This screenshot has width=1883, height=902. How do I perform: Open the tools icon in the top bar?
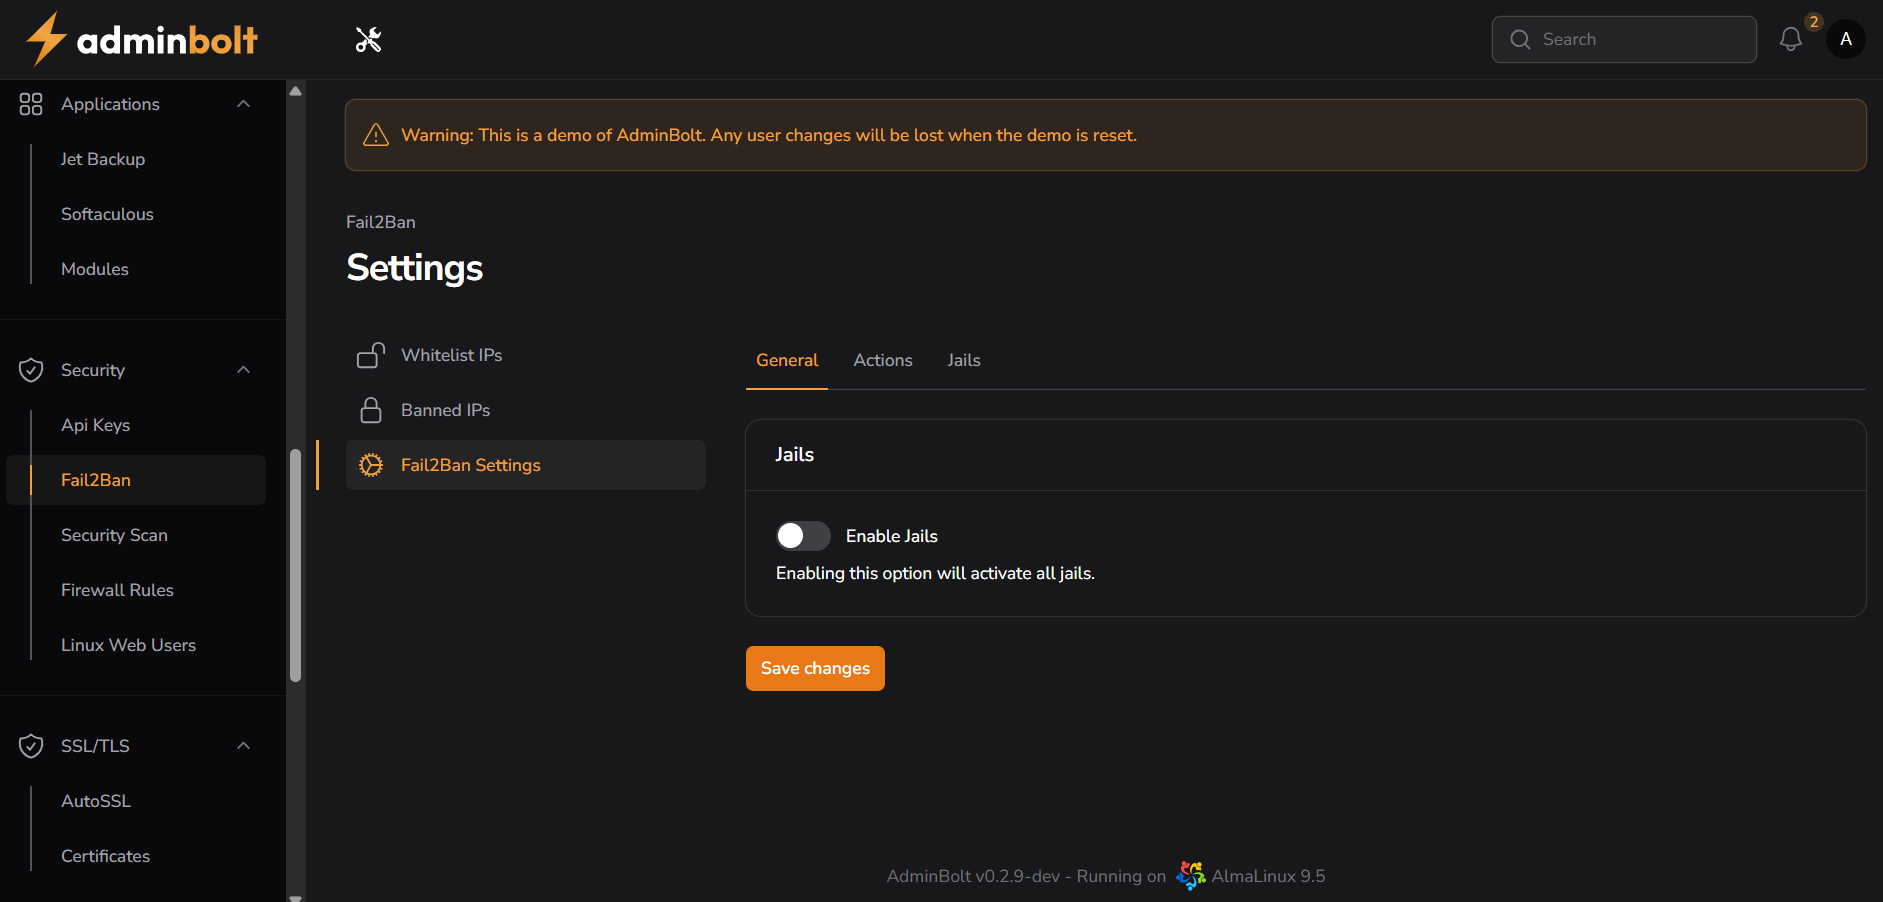tap(368, 39)
